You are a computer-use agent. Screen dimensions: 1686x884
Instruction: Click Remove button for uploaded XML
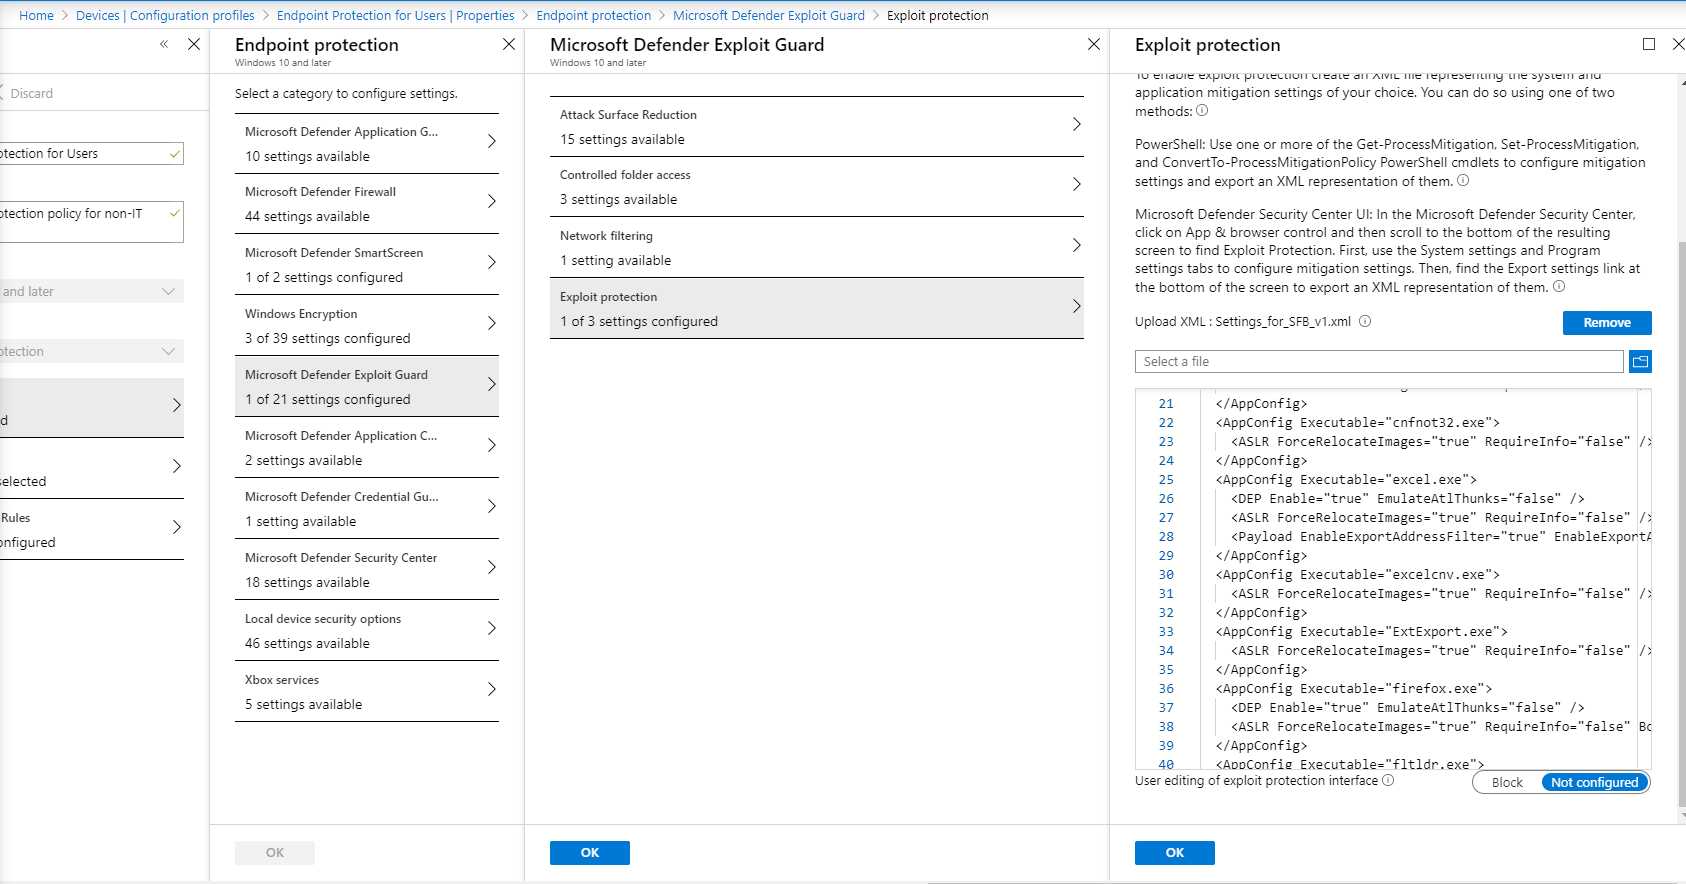(1607, 323)
